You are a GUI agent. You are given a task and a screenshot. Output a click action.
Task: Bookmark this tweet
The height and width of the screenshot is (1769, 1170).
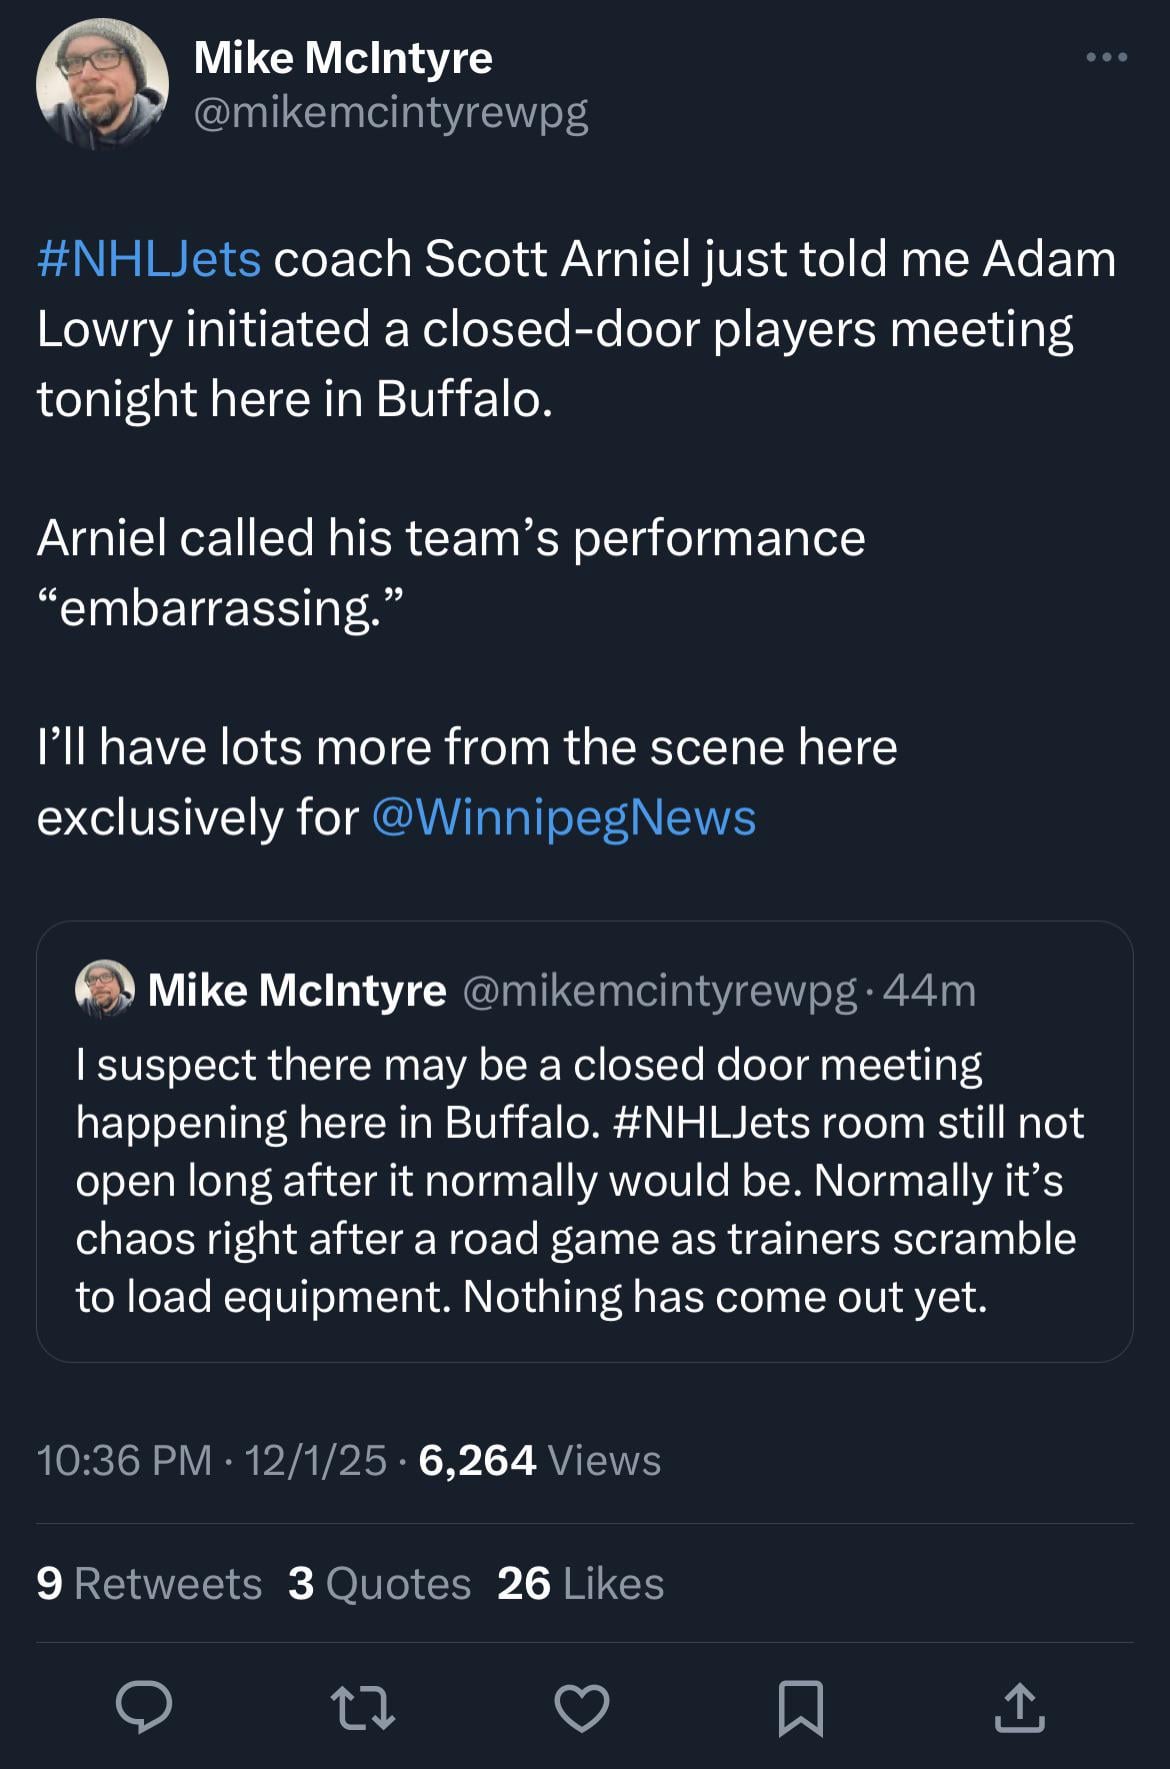tap(801, 1706)
